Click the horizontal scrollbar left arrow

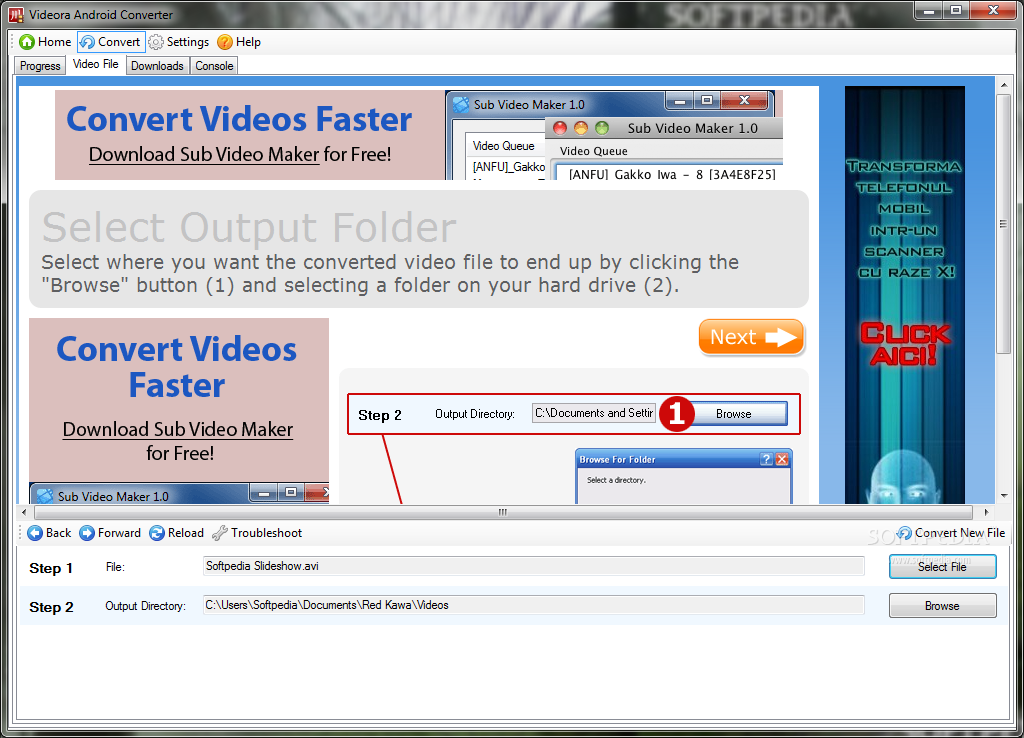(x=24, y=512)
